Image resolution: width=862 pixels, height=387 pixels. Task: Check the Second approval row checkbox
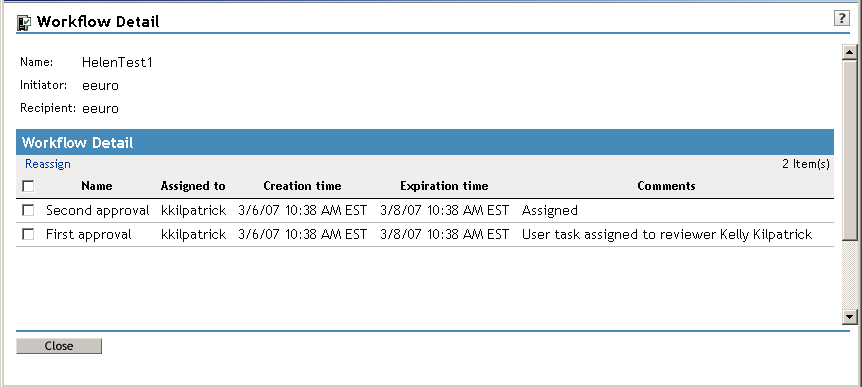click(x=28, y=210)
